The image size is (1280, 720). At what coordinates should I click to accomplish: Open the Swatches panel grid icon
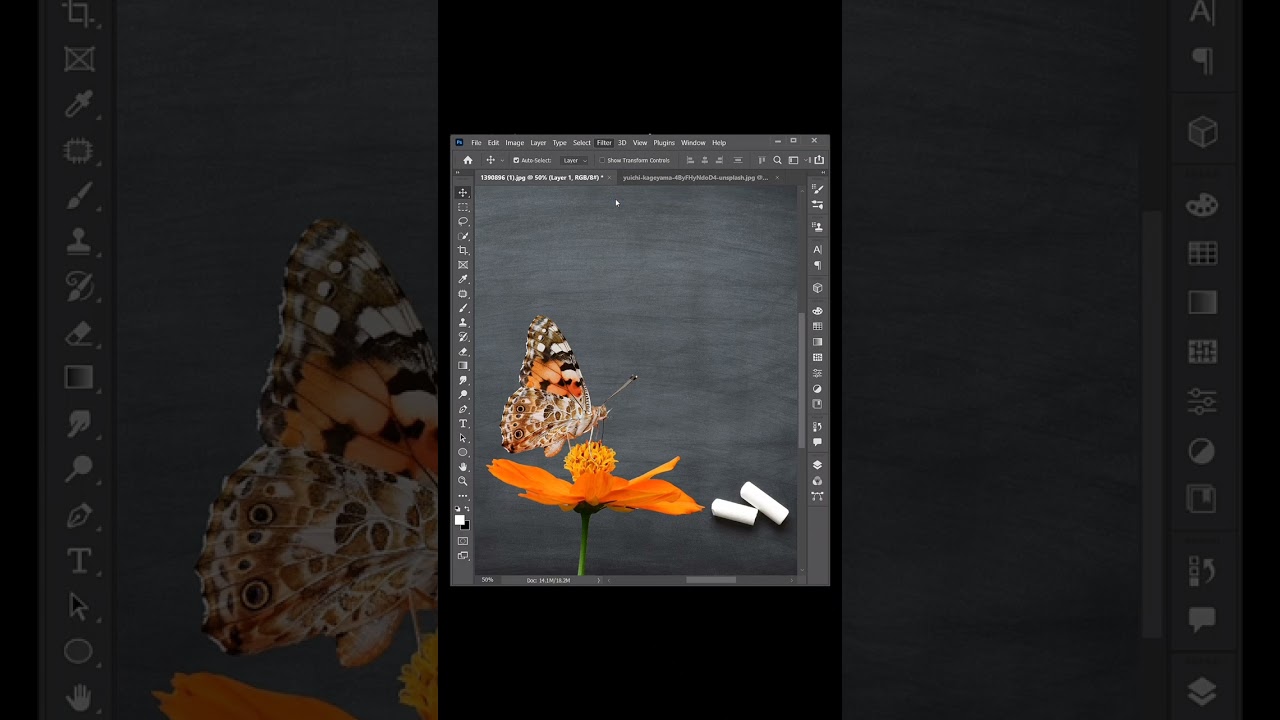tap(817, 326)
